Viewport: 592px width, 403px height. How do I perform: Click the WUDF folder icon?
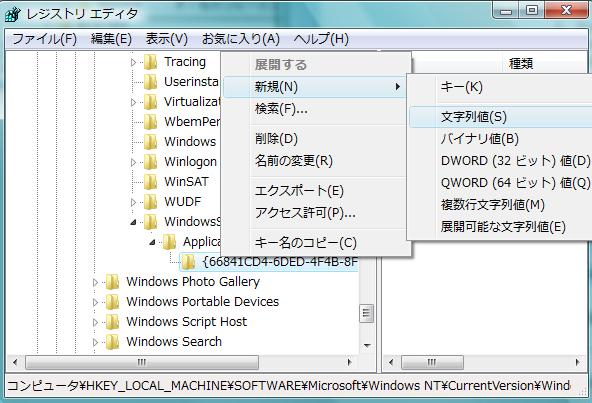point(150,202)
